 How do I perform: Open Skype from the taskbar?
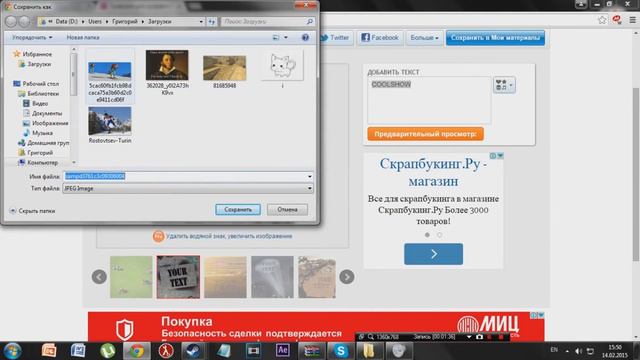(340, 351)
